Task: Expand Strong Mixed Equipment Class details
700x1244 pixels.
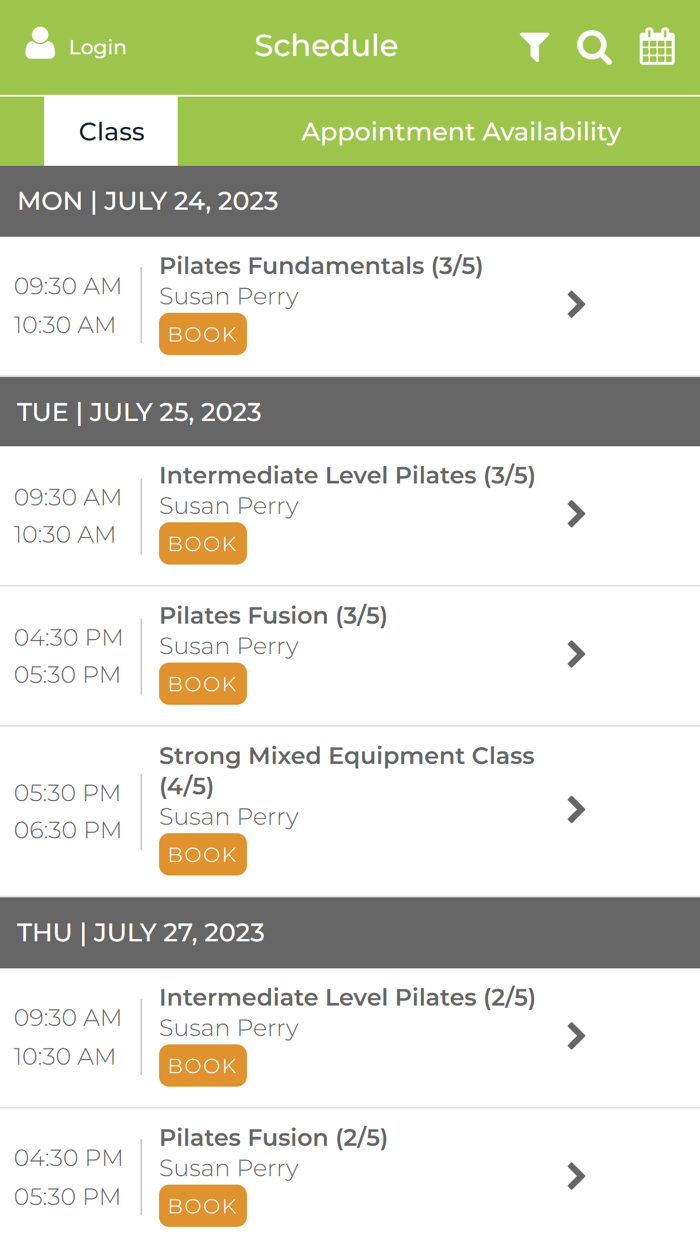Action: coord(576,810)
